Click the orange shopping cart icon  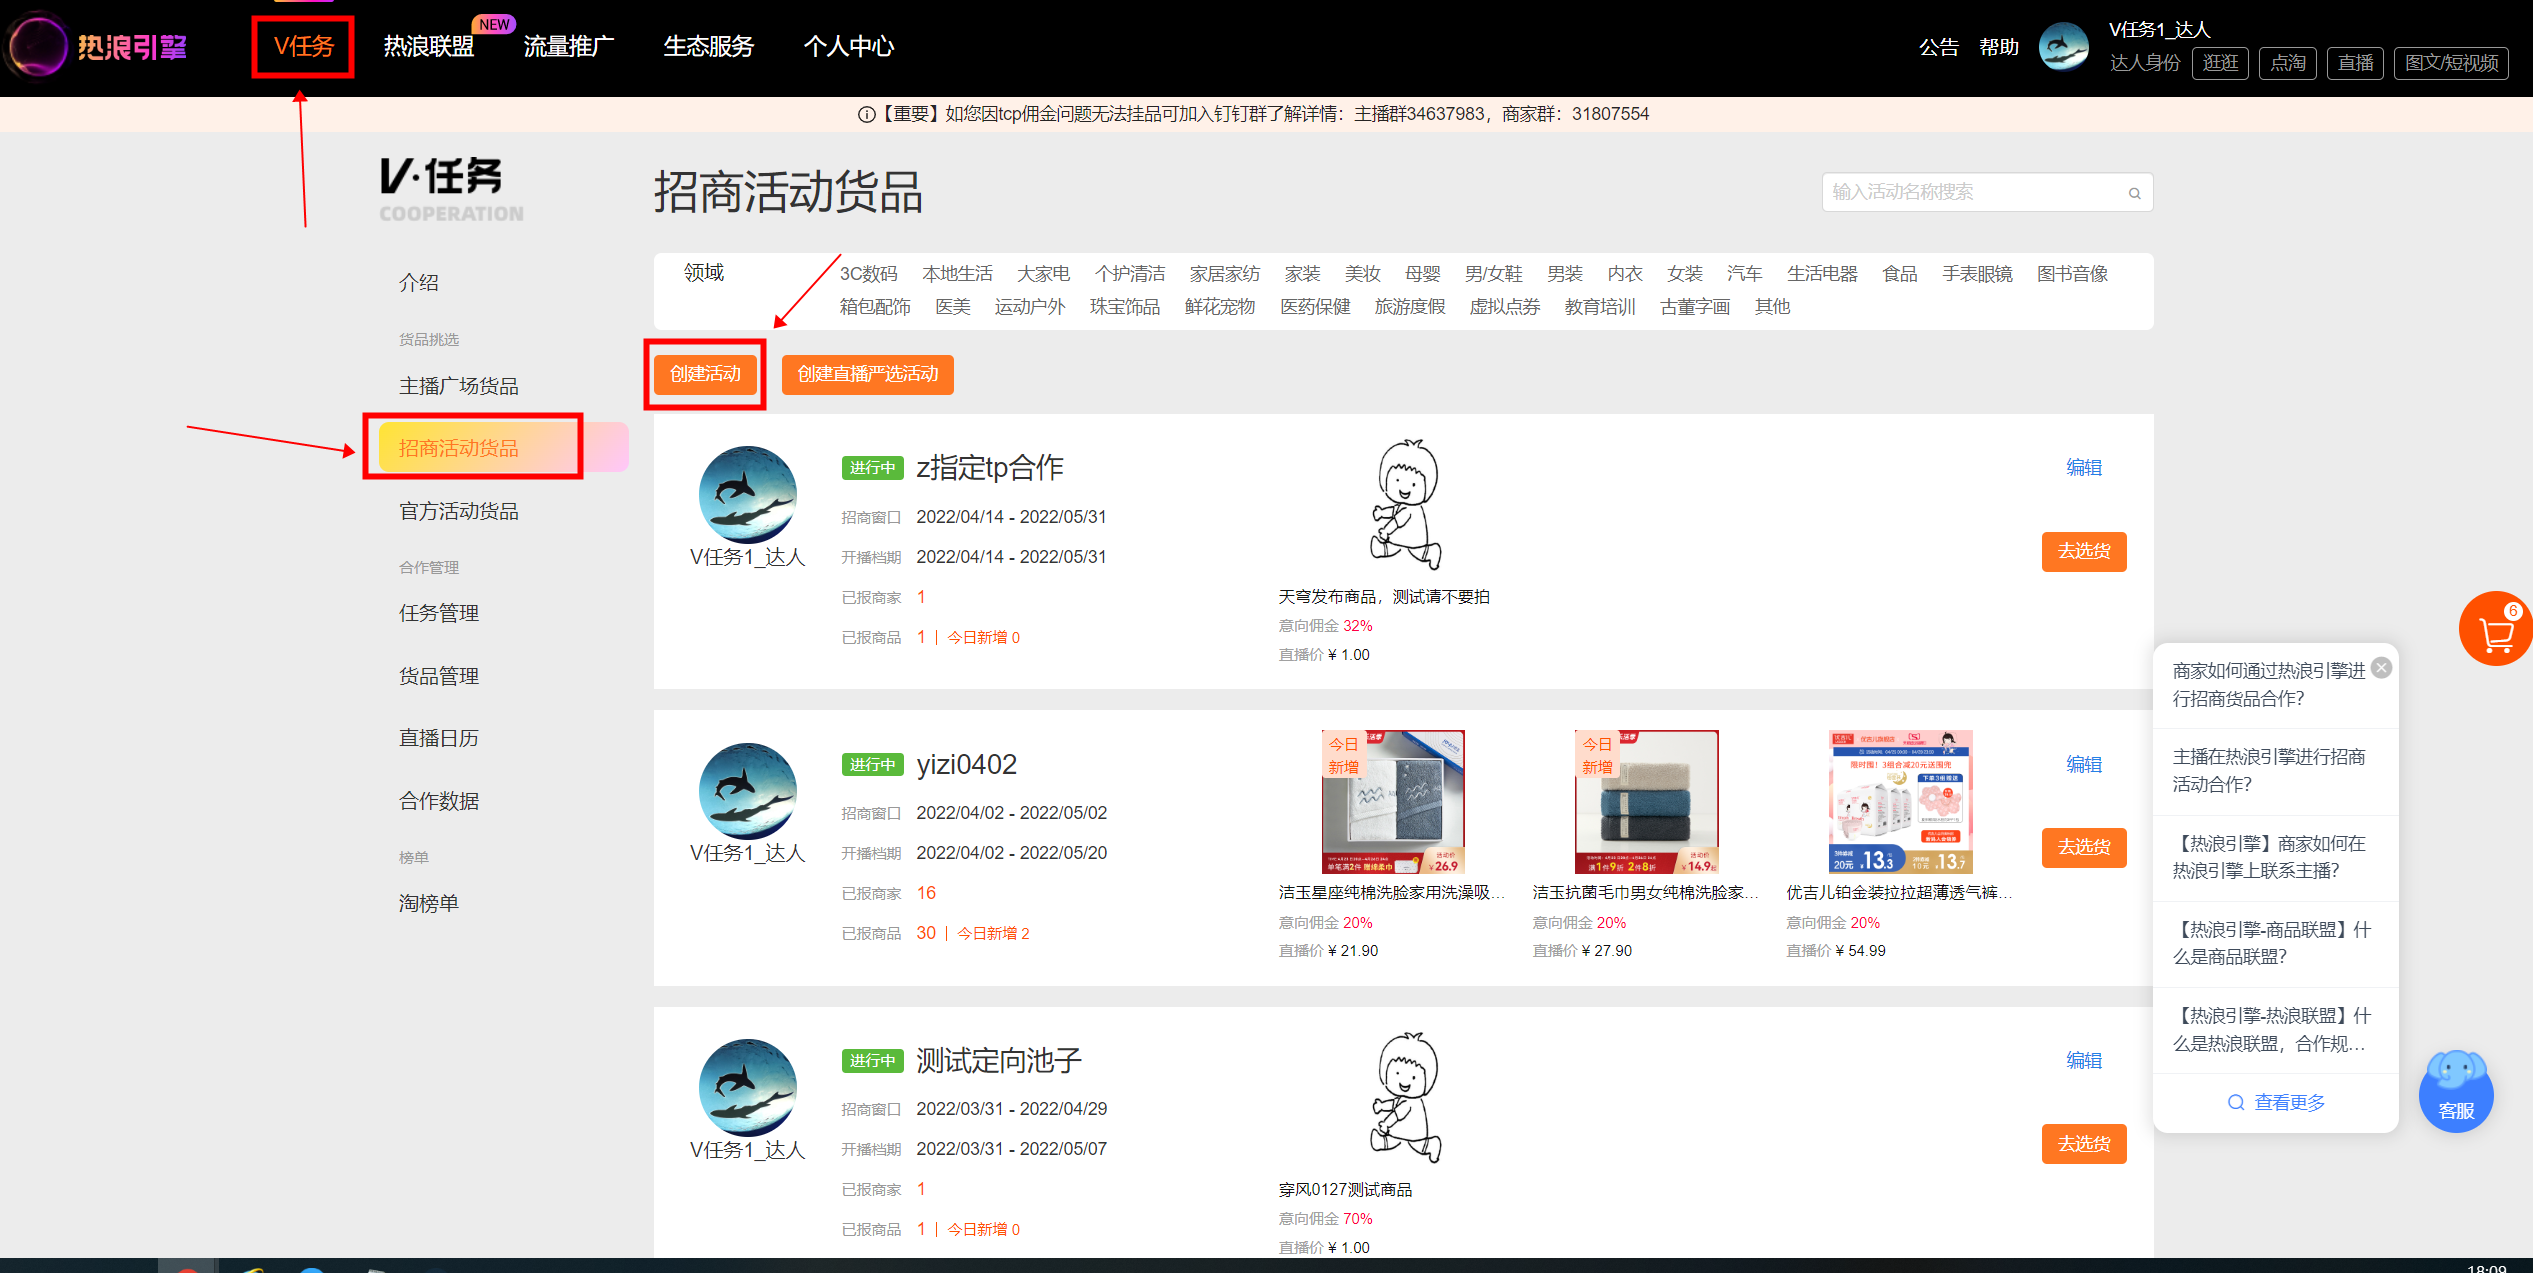coord(2495,629)
